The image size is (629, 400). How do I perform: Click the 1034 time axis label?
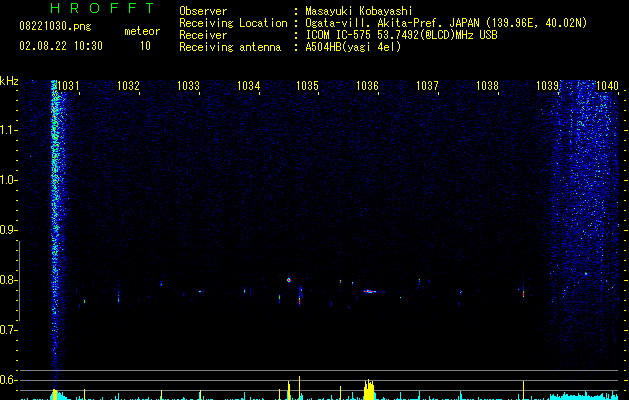pyautogui.click(x=248, y=86)
